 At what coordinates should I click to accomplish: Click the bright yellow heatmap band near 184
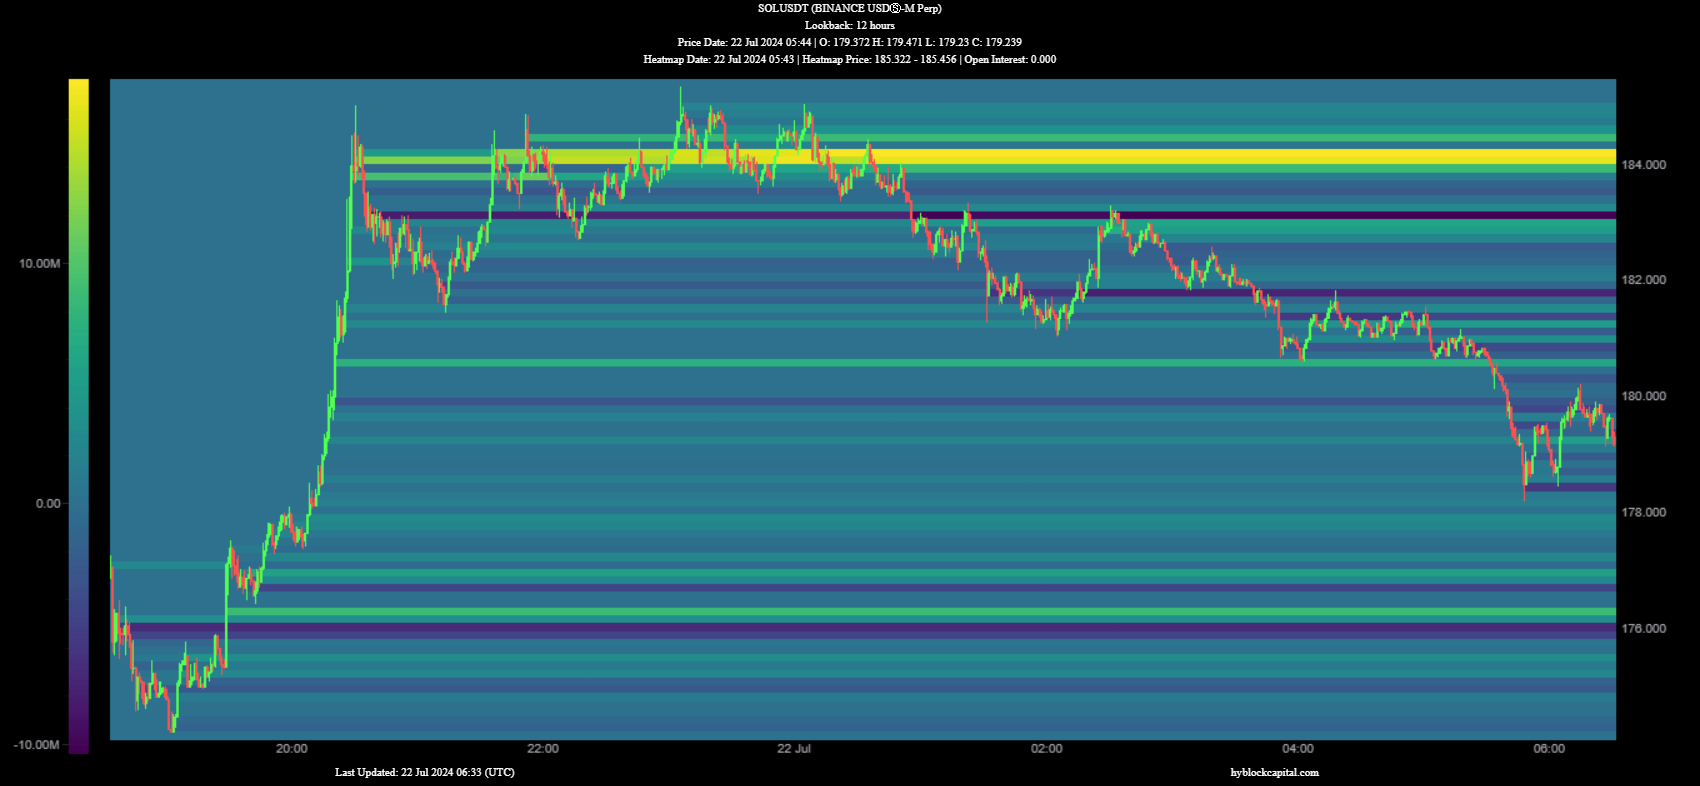[x=989, y=157]
